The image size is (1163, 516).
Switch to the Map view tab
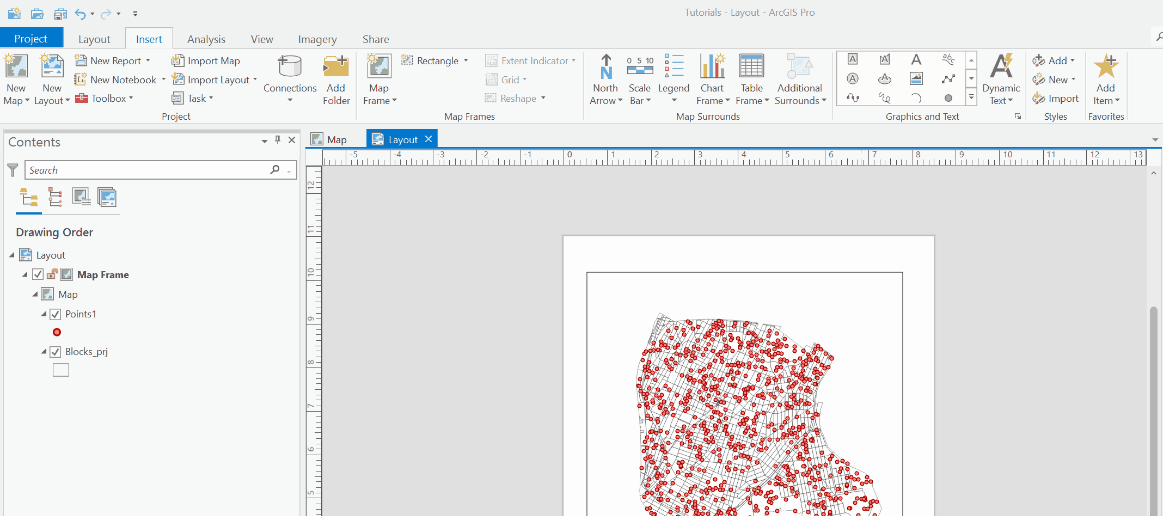coord(329,139)
